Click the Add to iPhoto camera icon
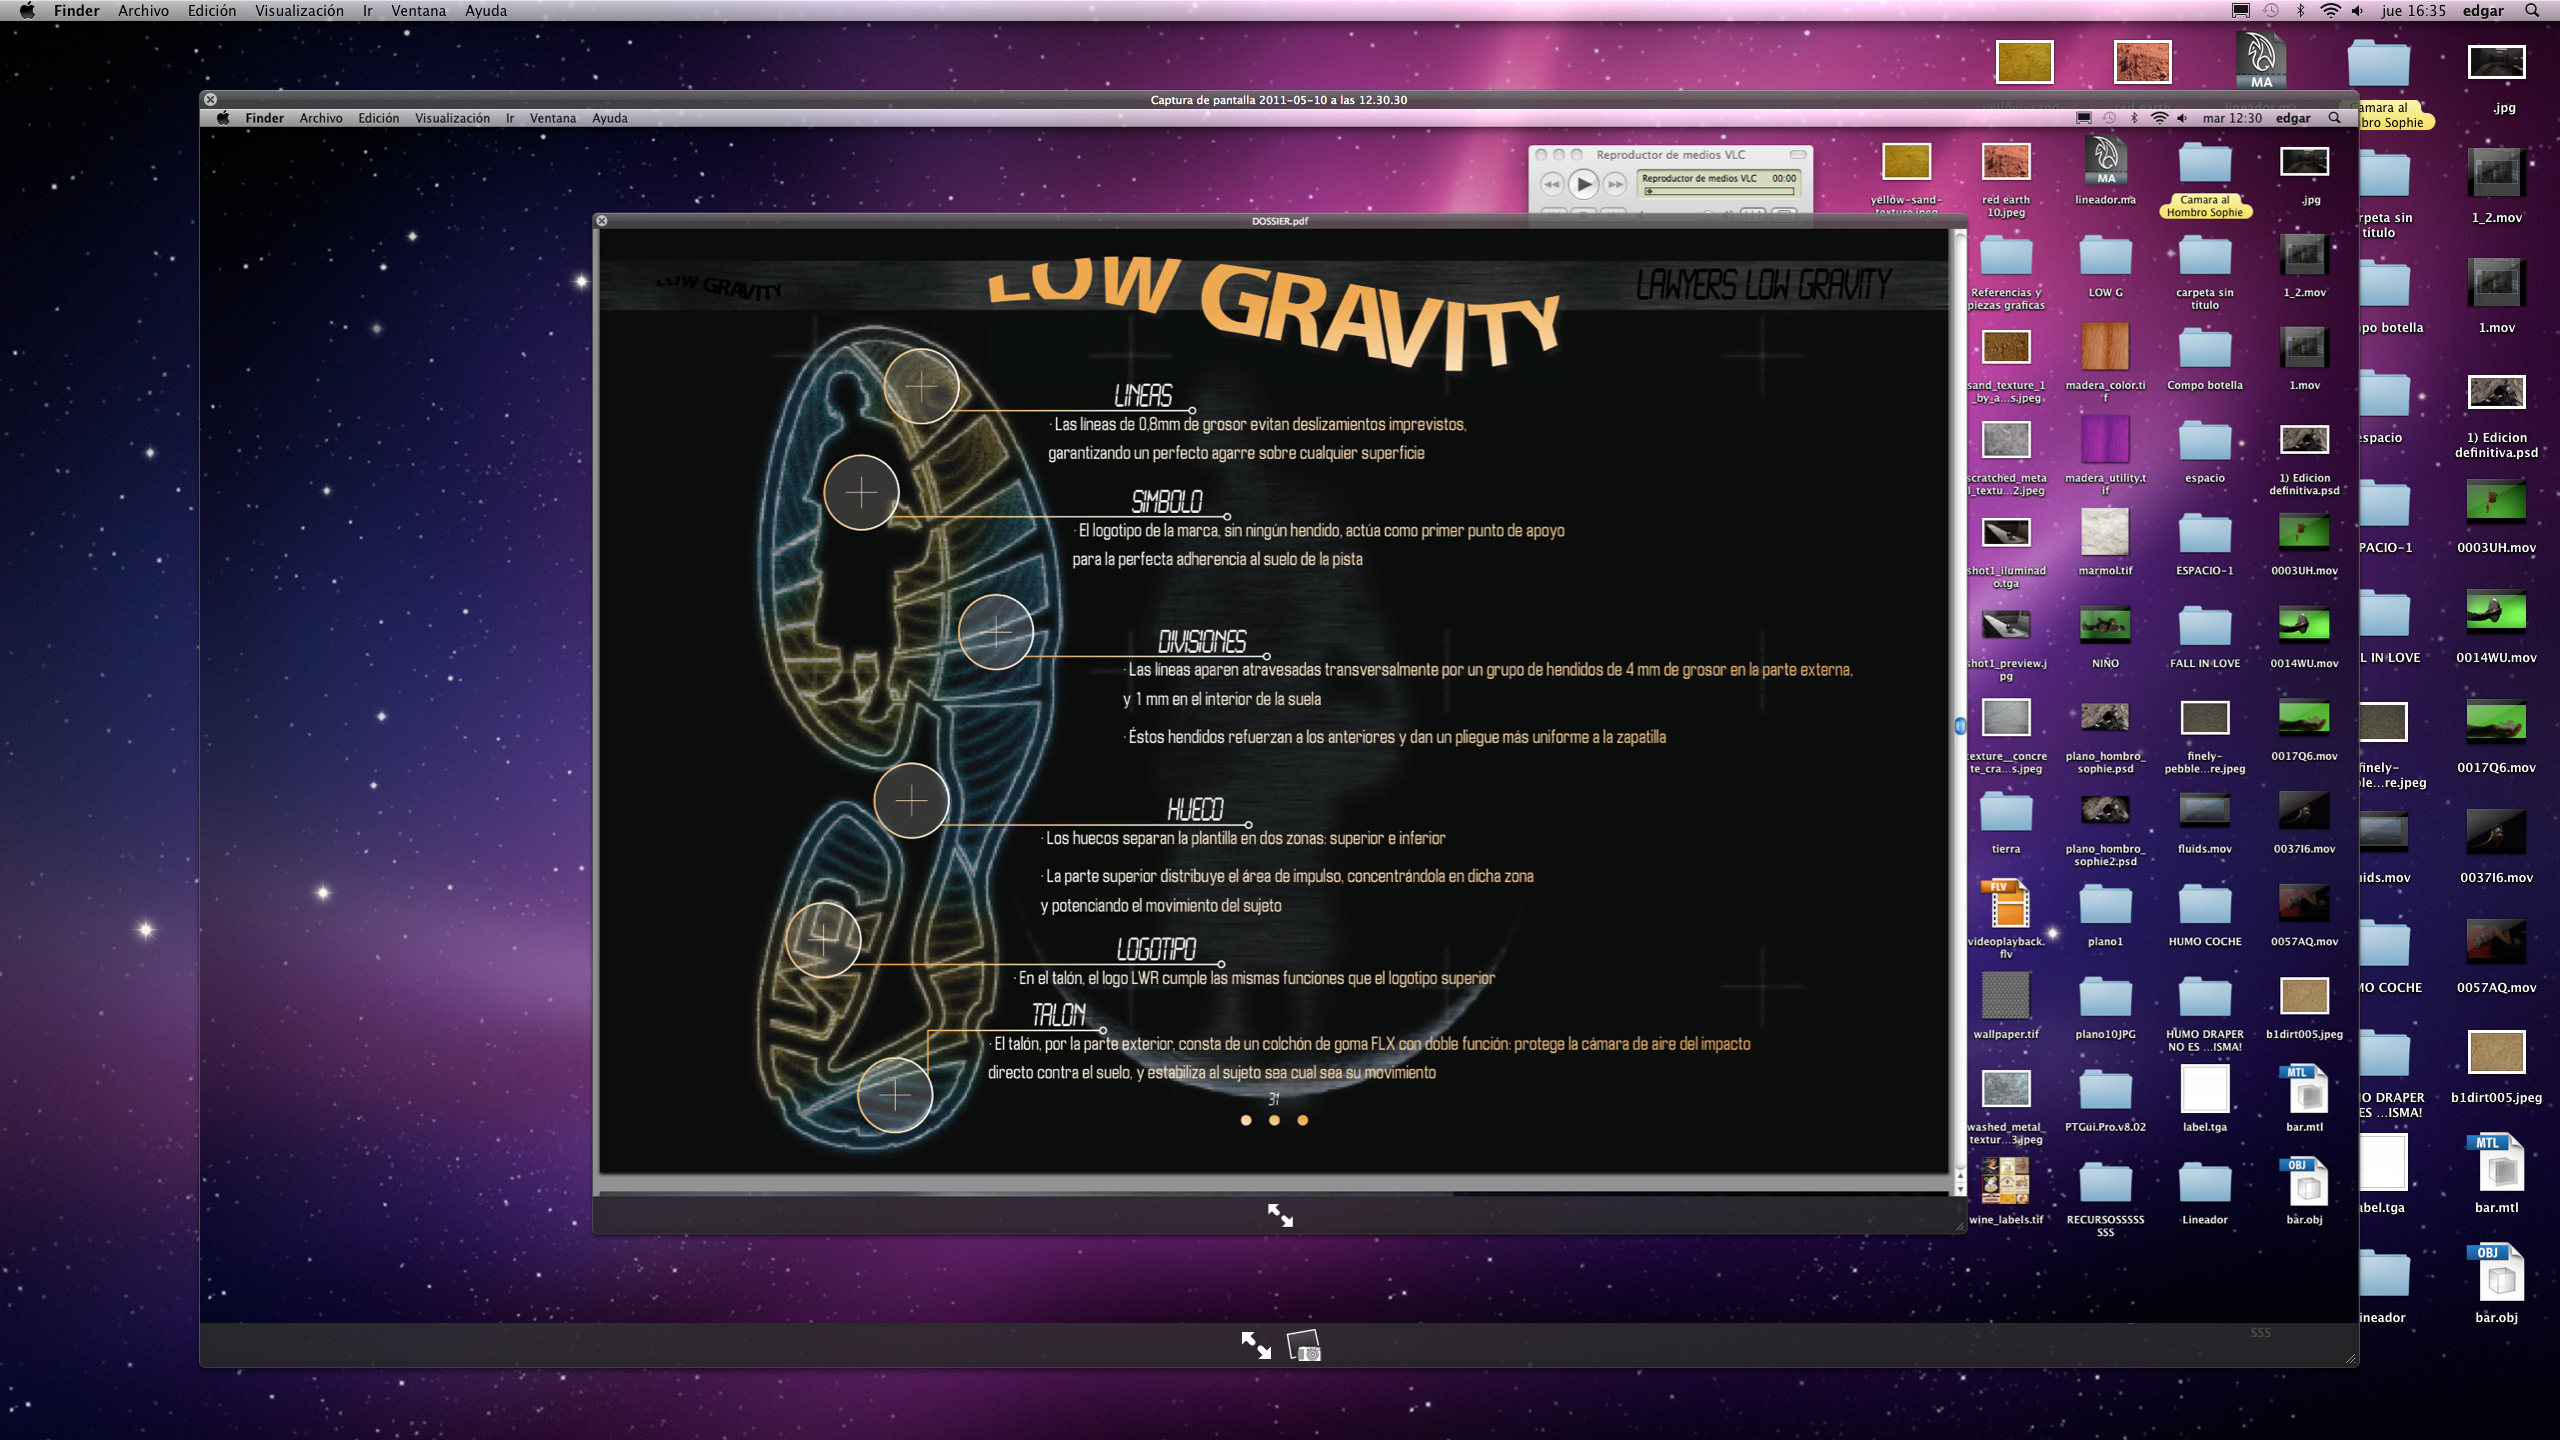 tap(1304, 1346)
